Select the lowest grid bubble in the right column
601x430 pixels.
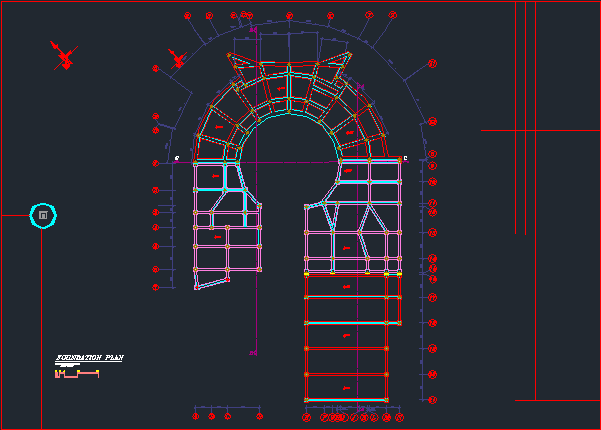point(433,400)
